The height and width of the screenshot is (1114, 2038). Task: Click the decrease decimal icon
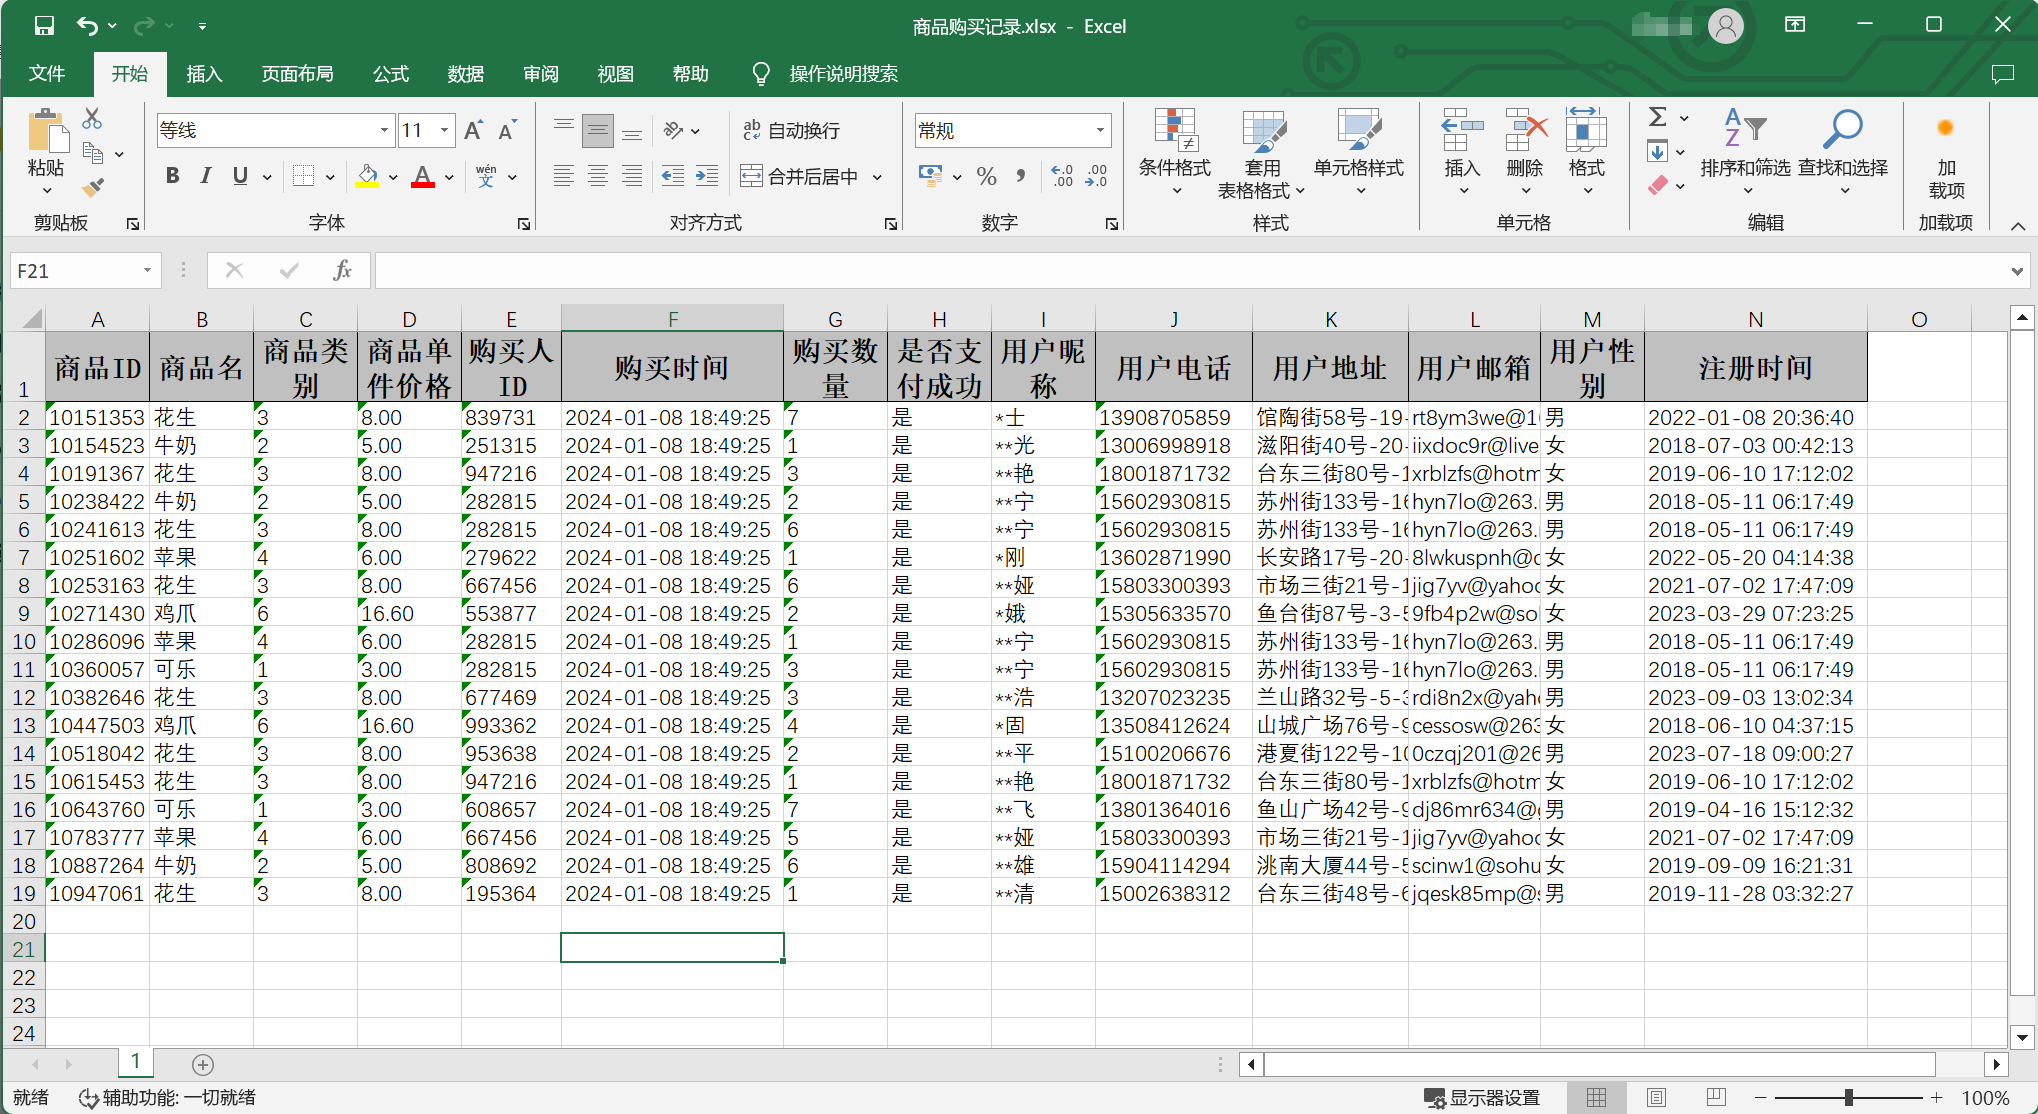[x=1097, y=177]
